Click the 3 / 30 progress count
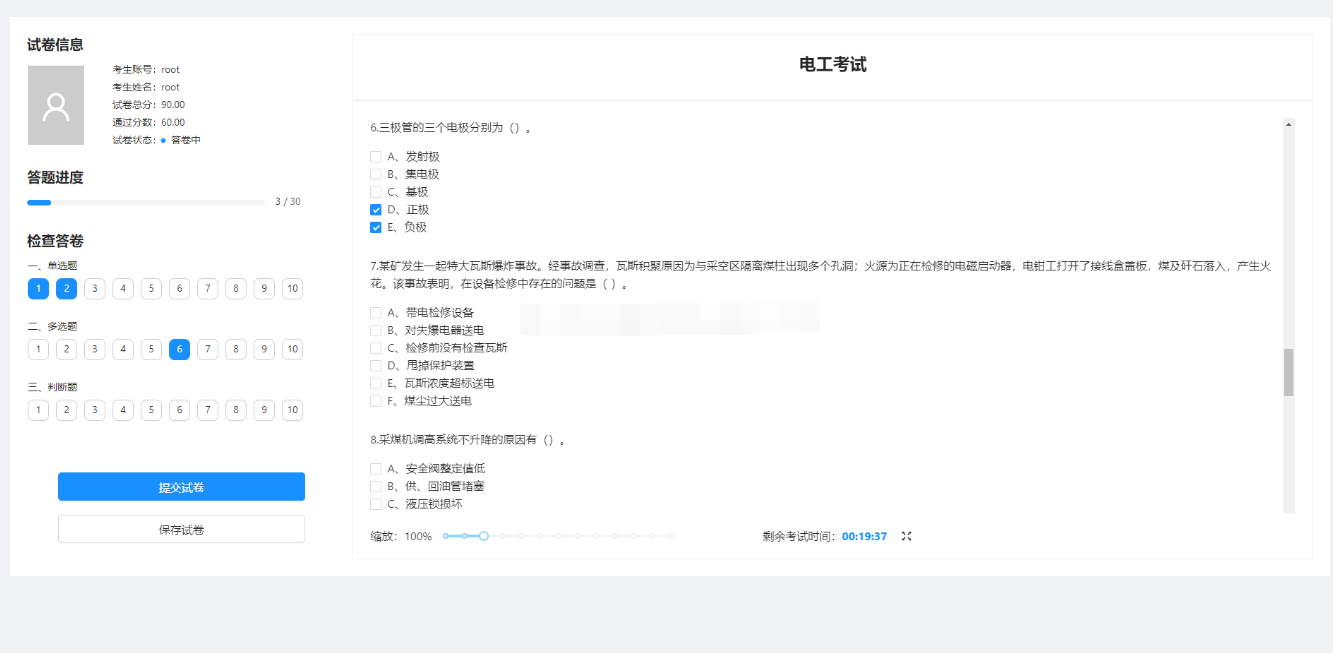Viewport: 1333px width, 653px height. tap(288, 202)
